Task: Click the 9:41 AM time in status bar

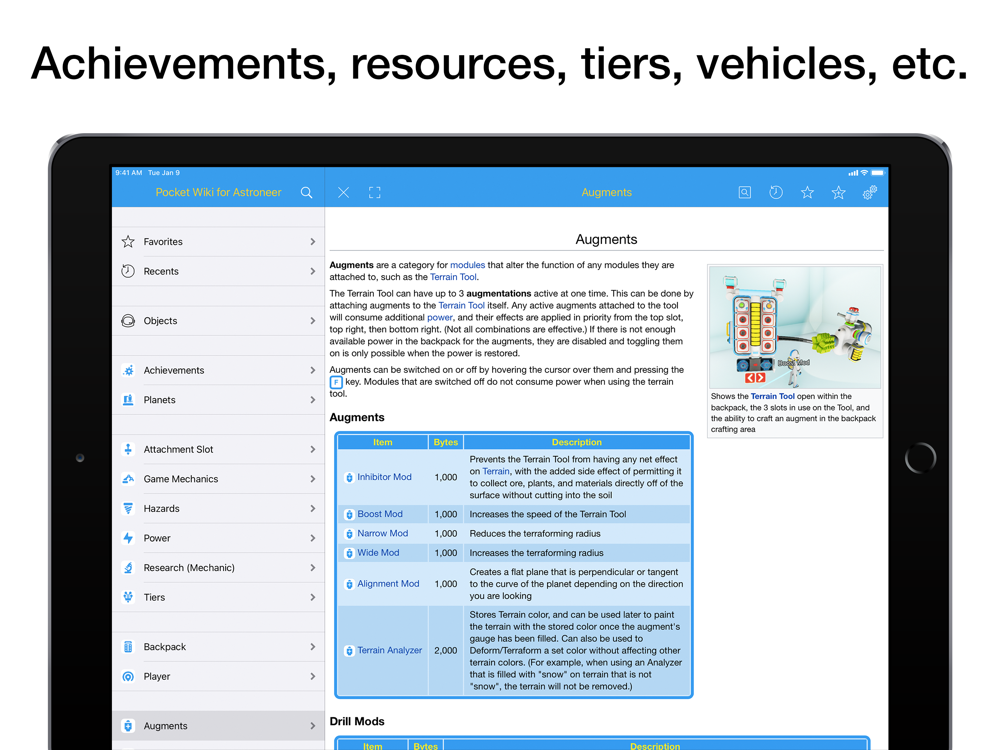Action: click(129, 173)
